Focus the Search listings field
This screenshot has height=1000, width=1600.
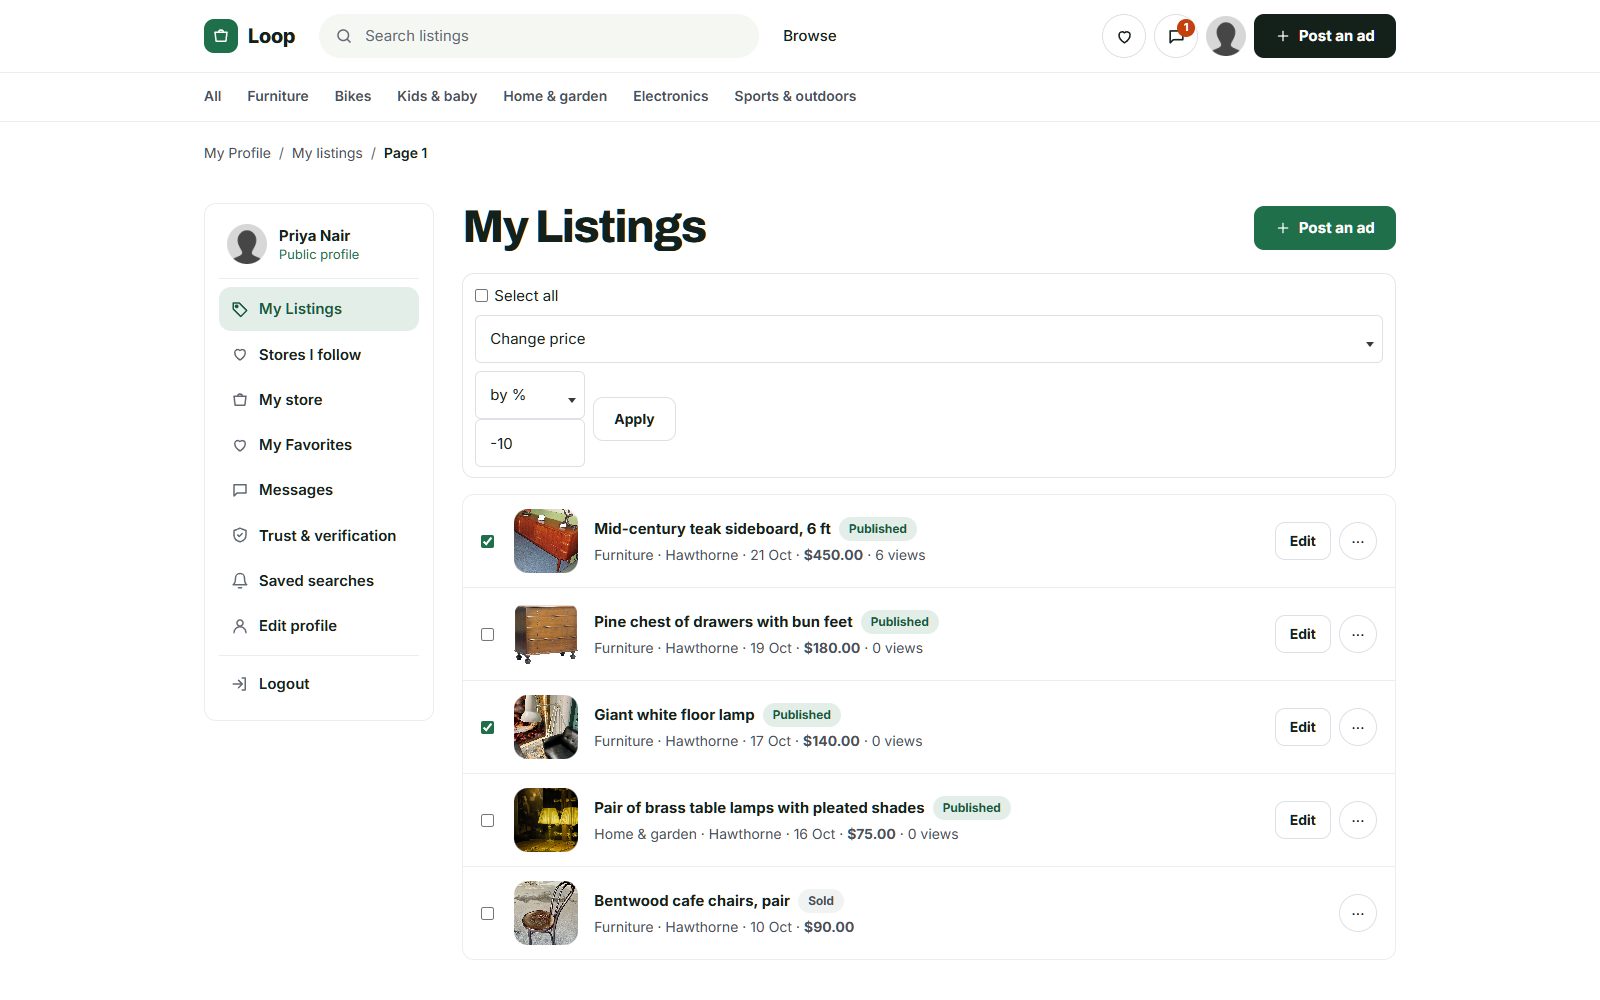pos(539,36)
